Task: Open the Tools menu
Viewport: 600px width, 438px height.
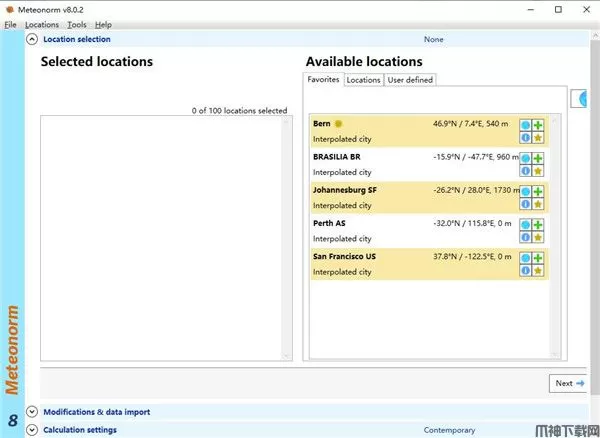Action: 77,24
